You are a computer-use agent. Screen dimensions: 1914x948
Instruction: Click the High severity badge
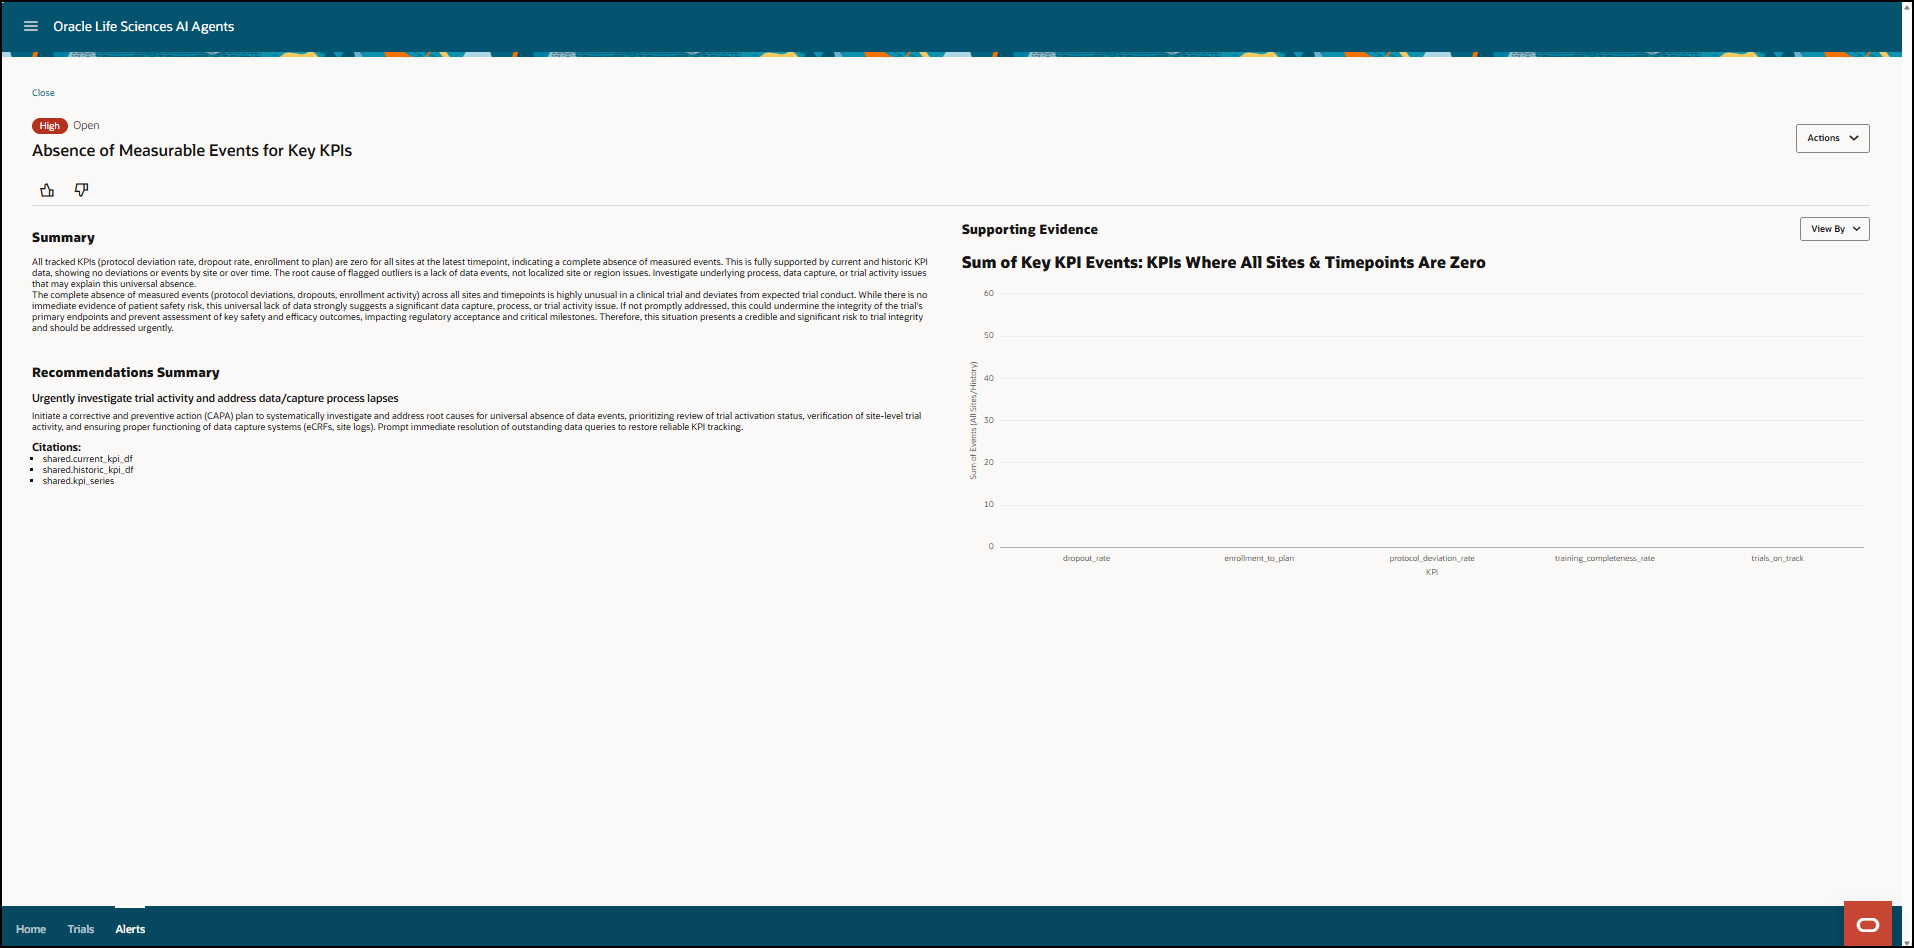coord(50,126)
